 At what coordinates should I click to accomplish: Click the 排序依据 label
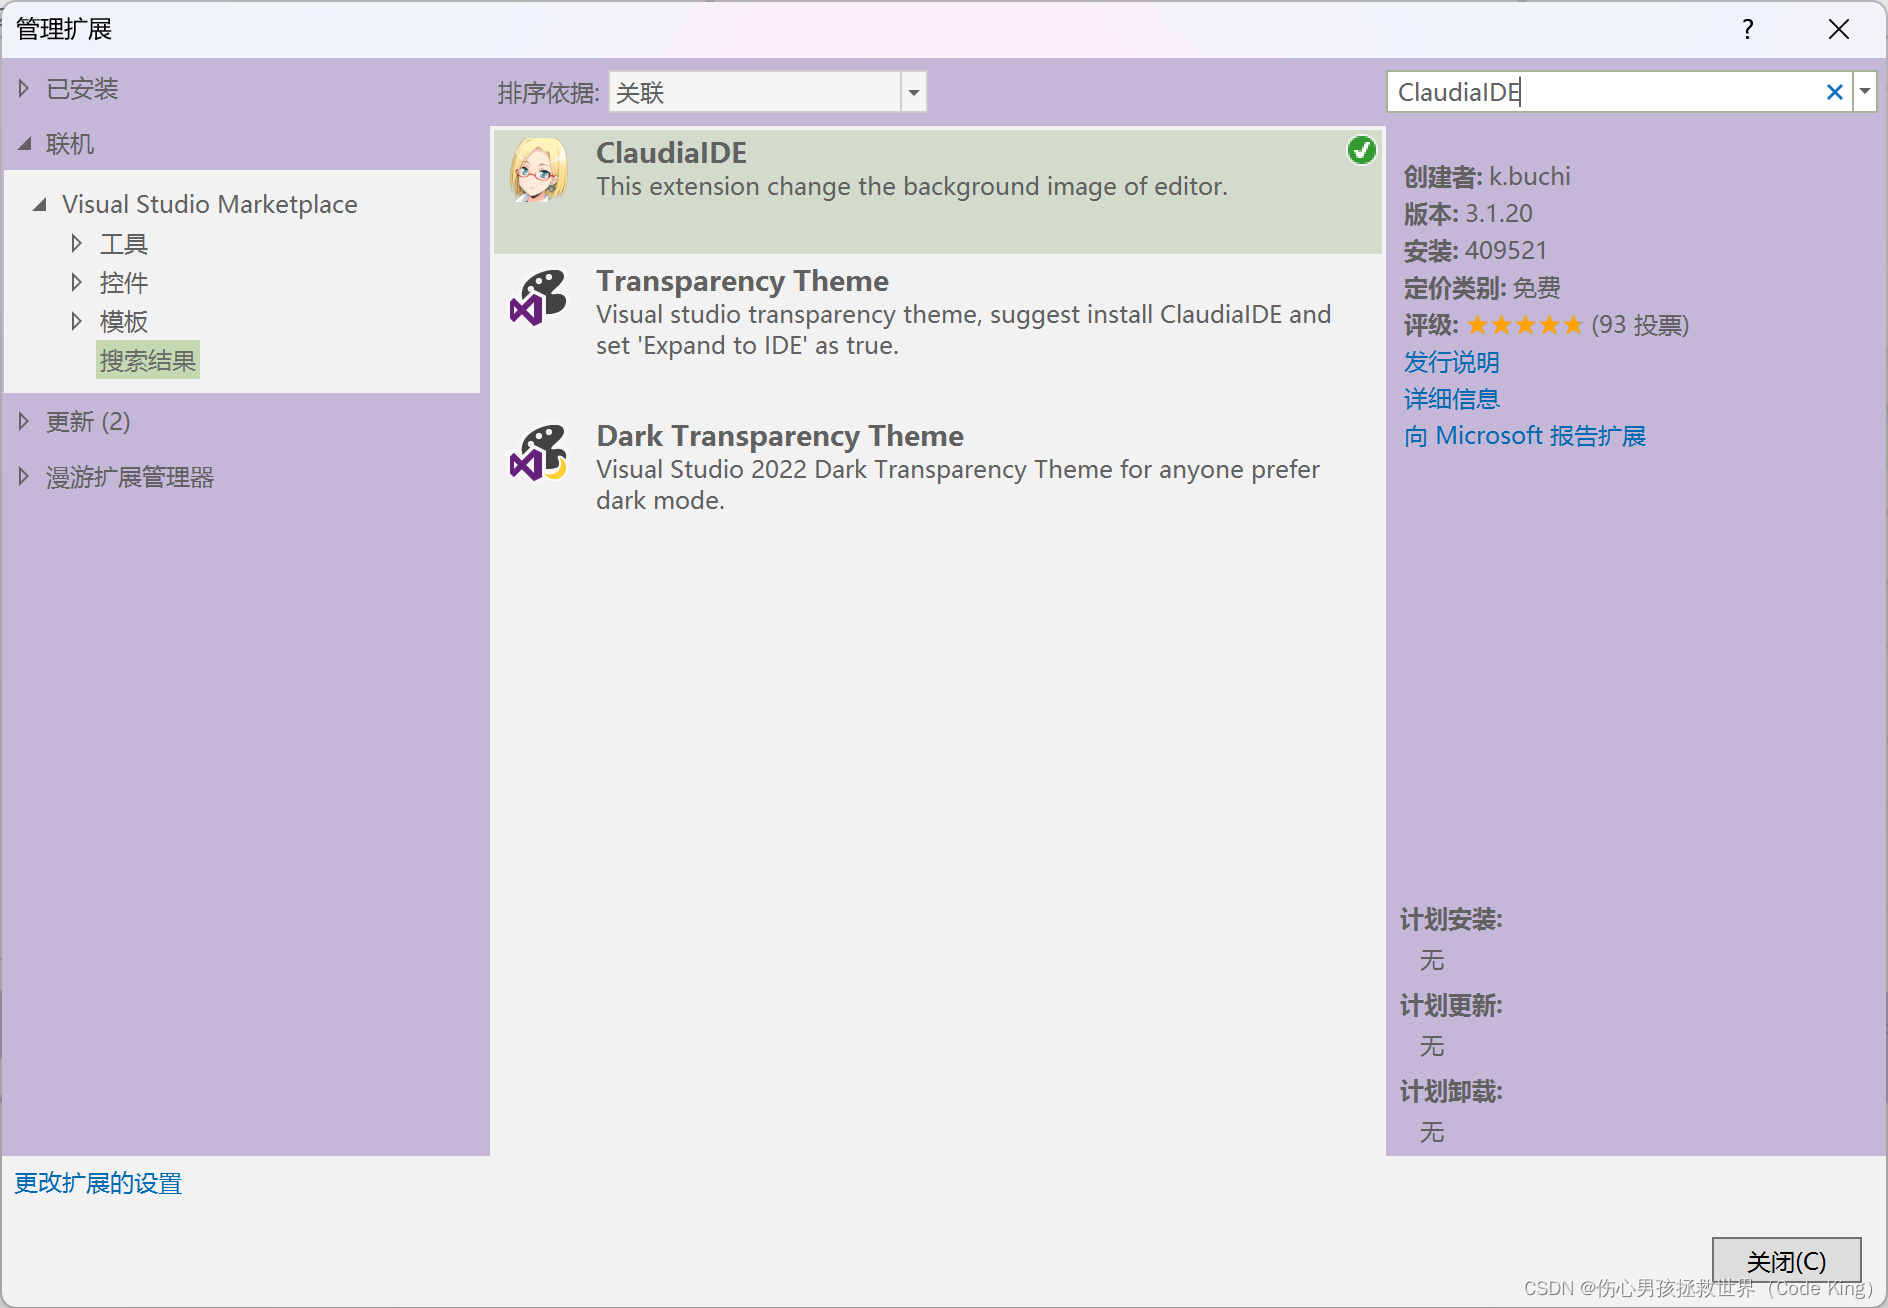(548, 93)
